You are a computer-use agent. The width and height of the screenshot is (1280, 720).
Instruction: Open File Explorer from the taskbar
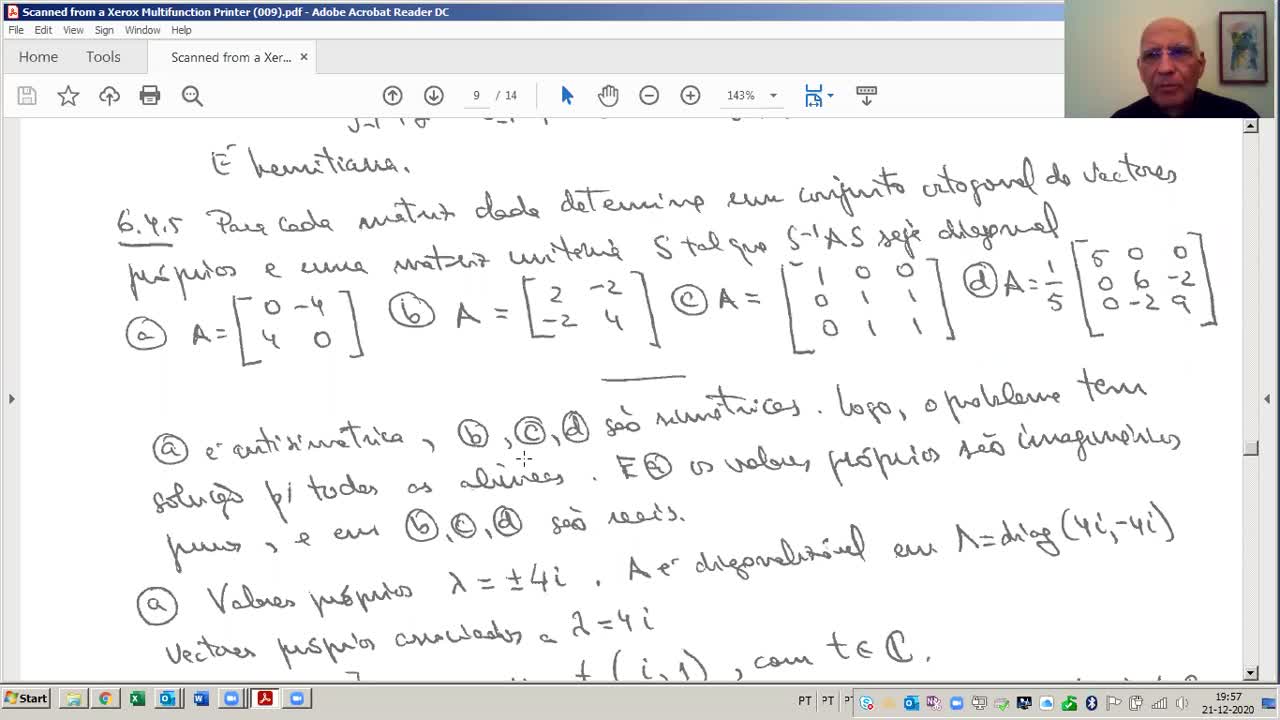coord(73,699)
